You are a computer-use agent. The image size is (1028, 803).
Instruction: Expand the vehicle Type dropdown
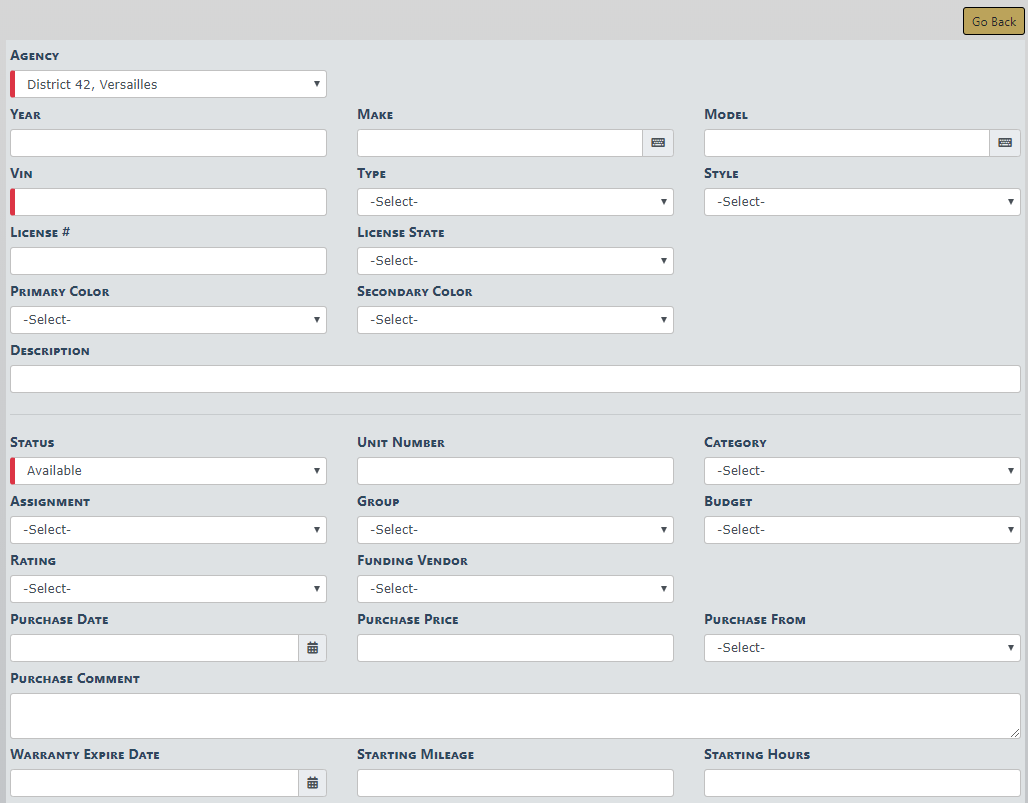515,202
